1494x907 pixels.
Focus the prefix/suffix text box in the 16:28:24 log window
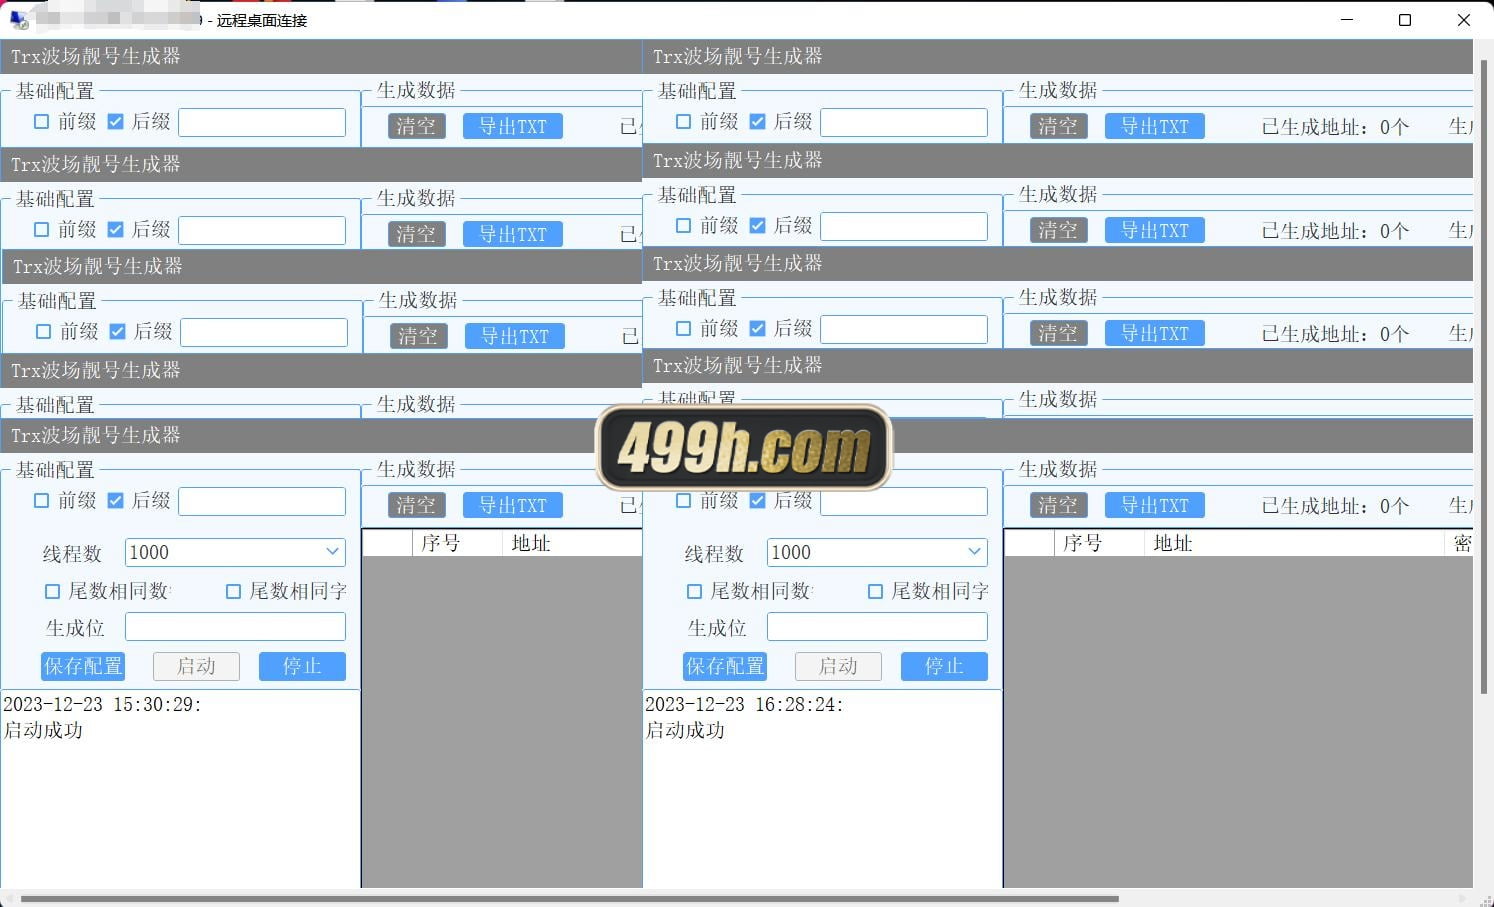coord(904,501)
